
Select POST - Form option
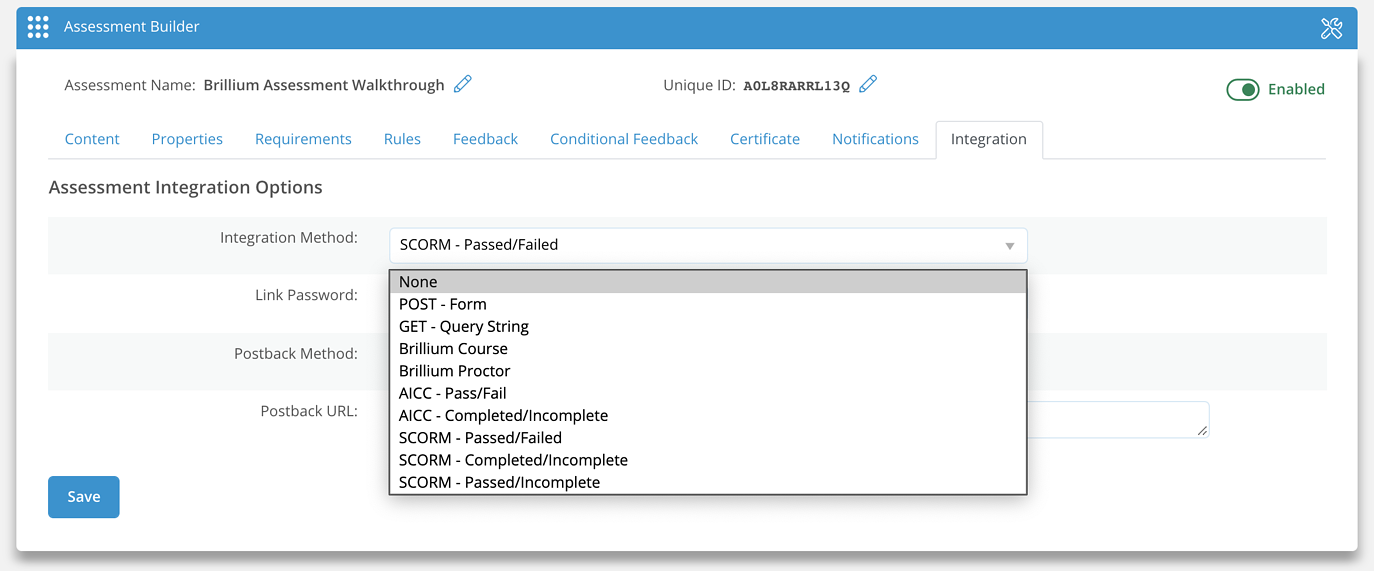(708, 304)
